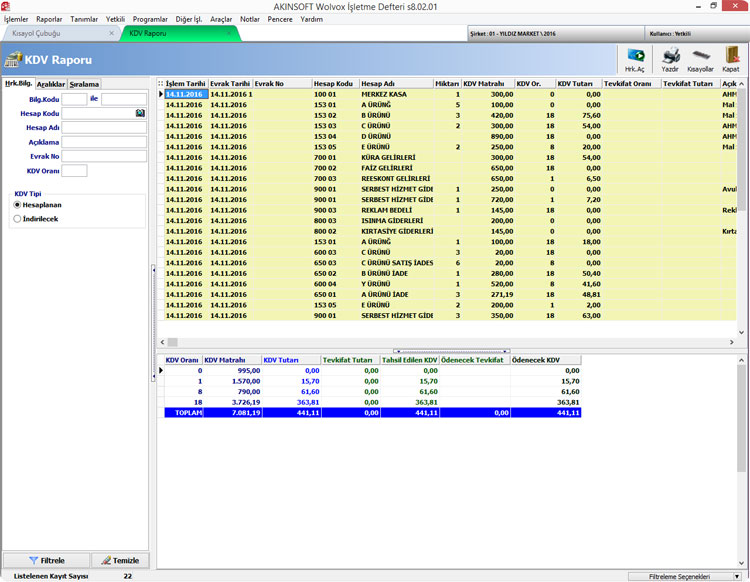Image resolution: width=750 pixels, height=582 pixels.
Task: Switch to the Sıralama tab
Action: point(84,84)
